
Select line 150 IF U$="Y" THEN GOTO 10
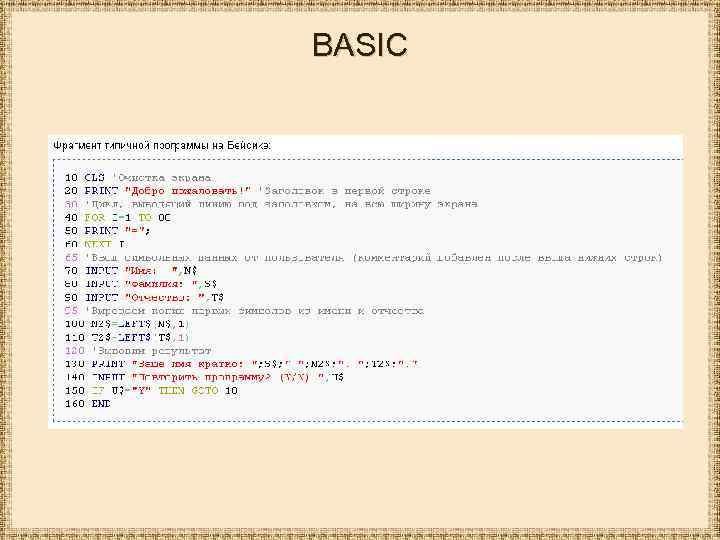(151, 391)
